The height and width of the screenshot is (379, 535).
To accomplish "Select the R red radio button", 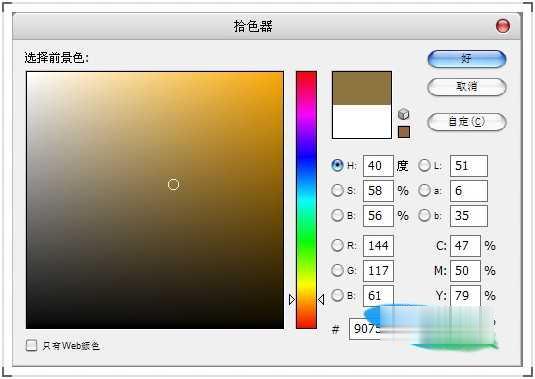I will tap(337, 245).
